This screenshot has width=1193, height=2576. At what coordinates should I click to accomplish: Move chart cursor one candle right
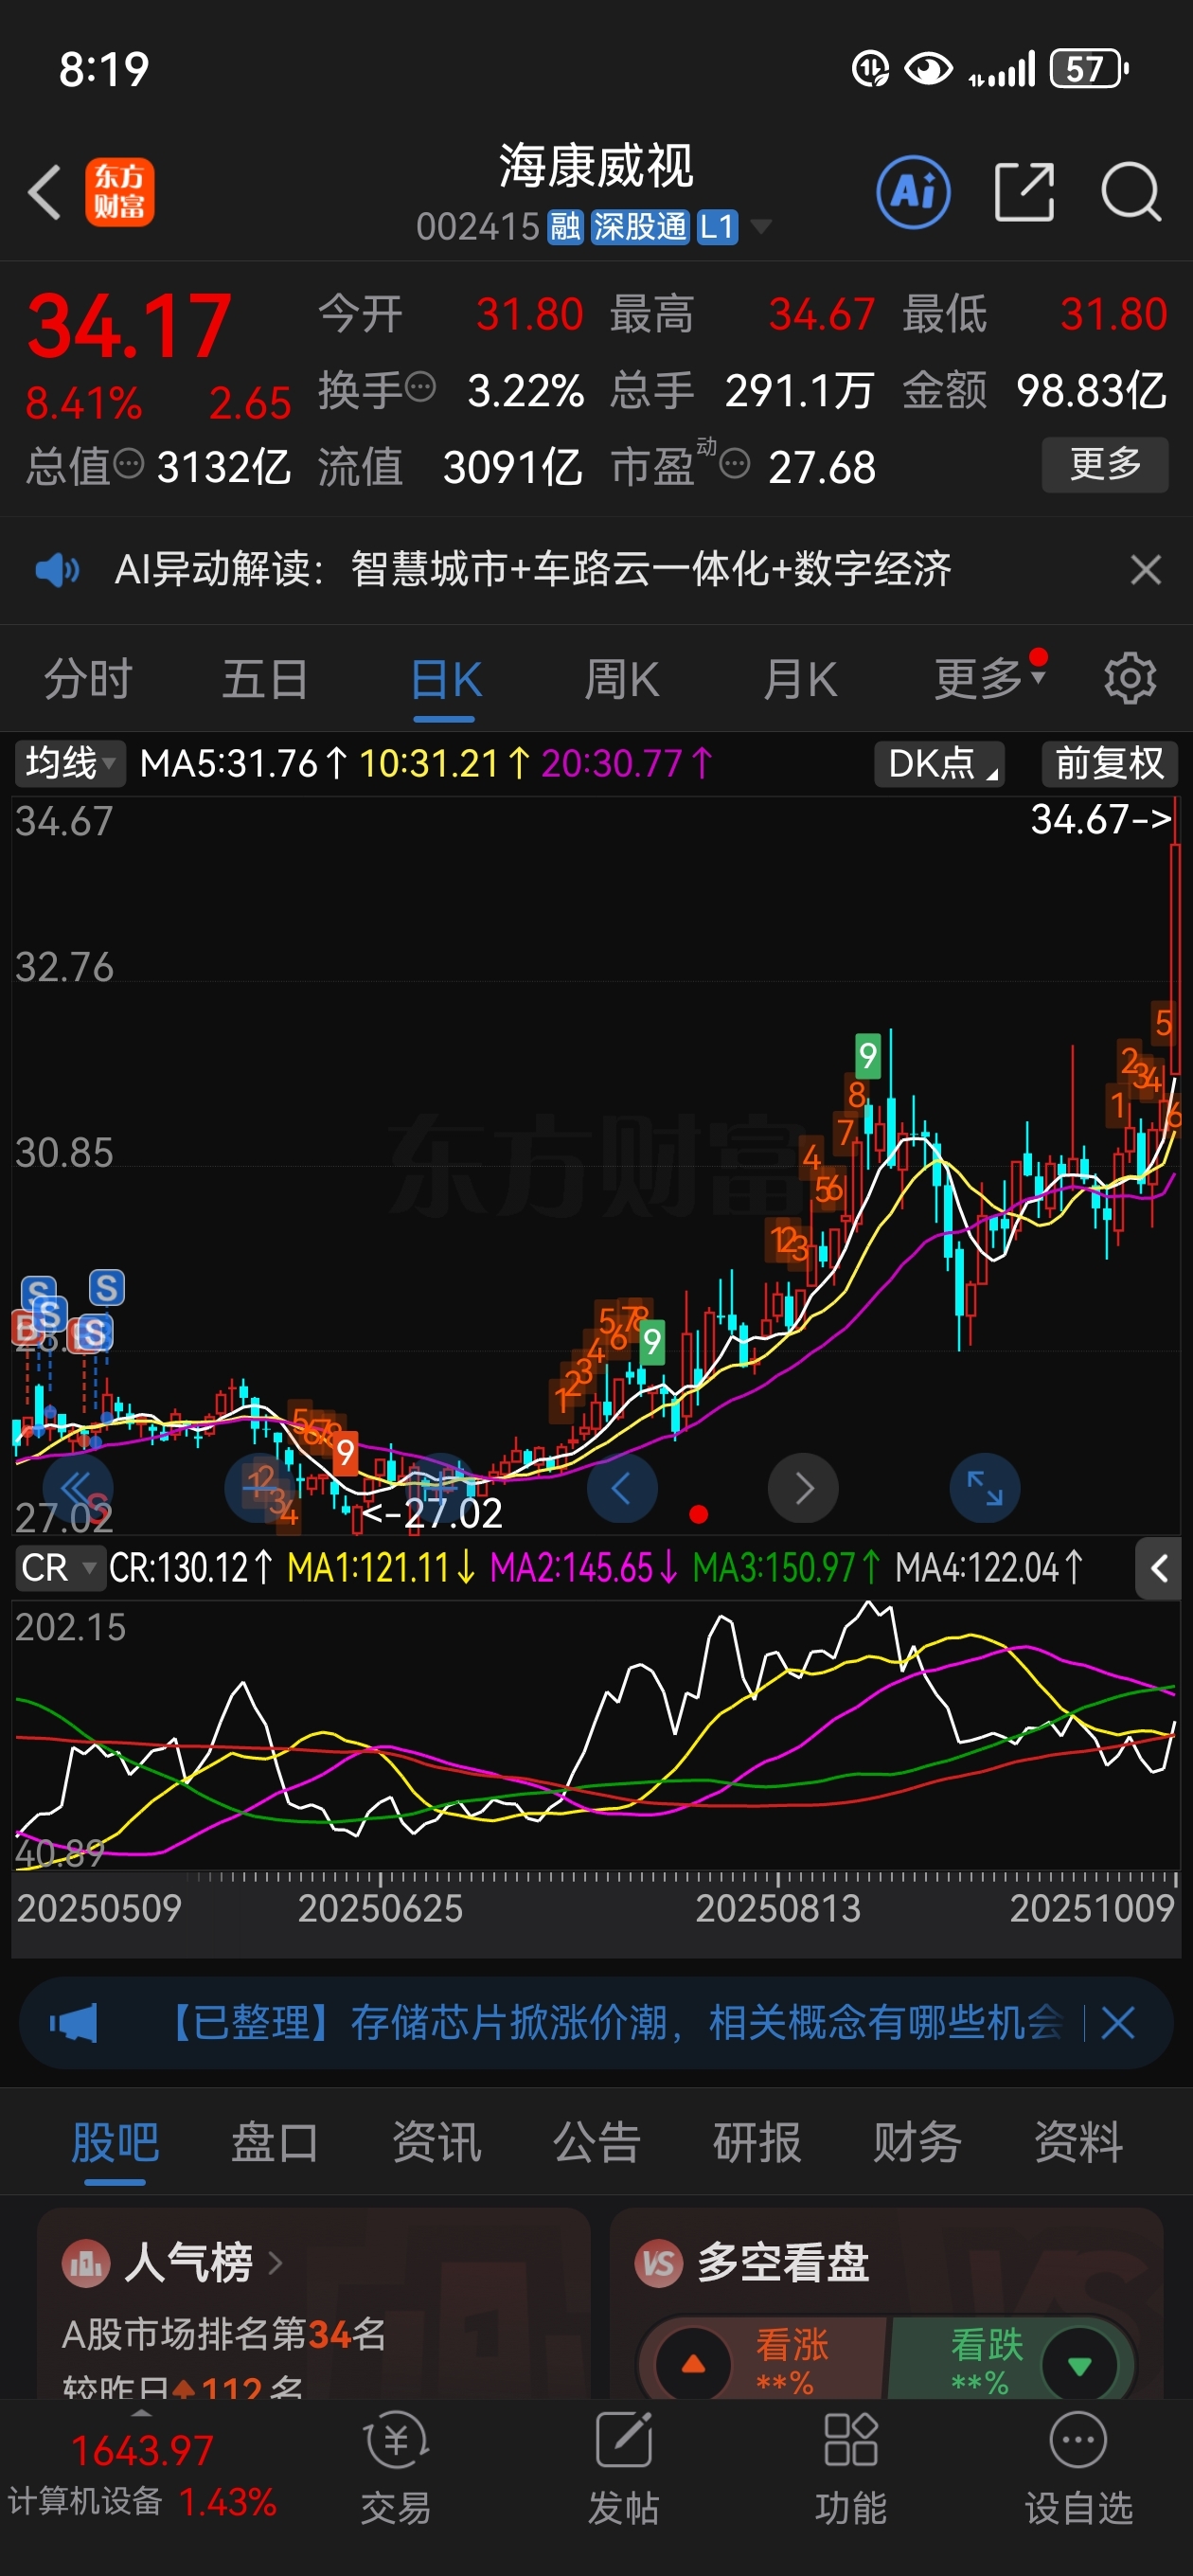click(803, 1488)
